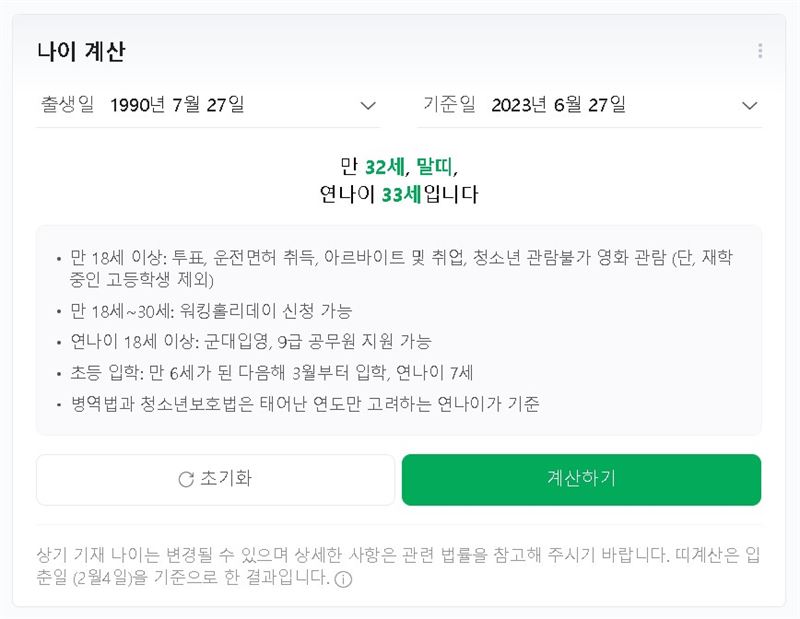Viewport: 800px width, 619px height.
Task: Expand the 출생일 dropdown chevron
Action: [x=367, y=105]
